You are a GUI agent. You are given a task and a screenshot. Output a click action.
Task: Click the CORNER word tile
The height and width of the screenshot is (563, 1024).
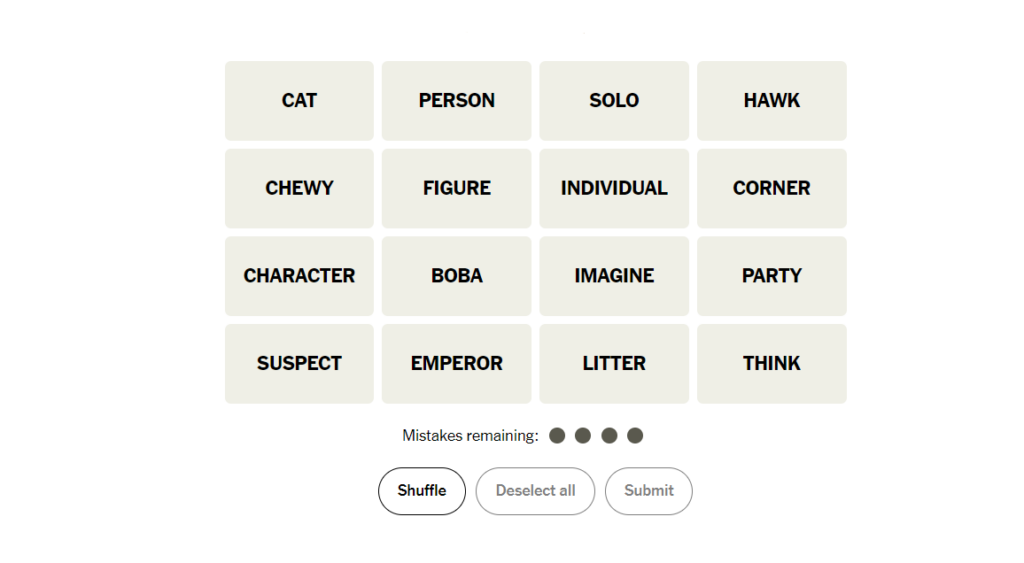point(771,188)
